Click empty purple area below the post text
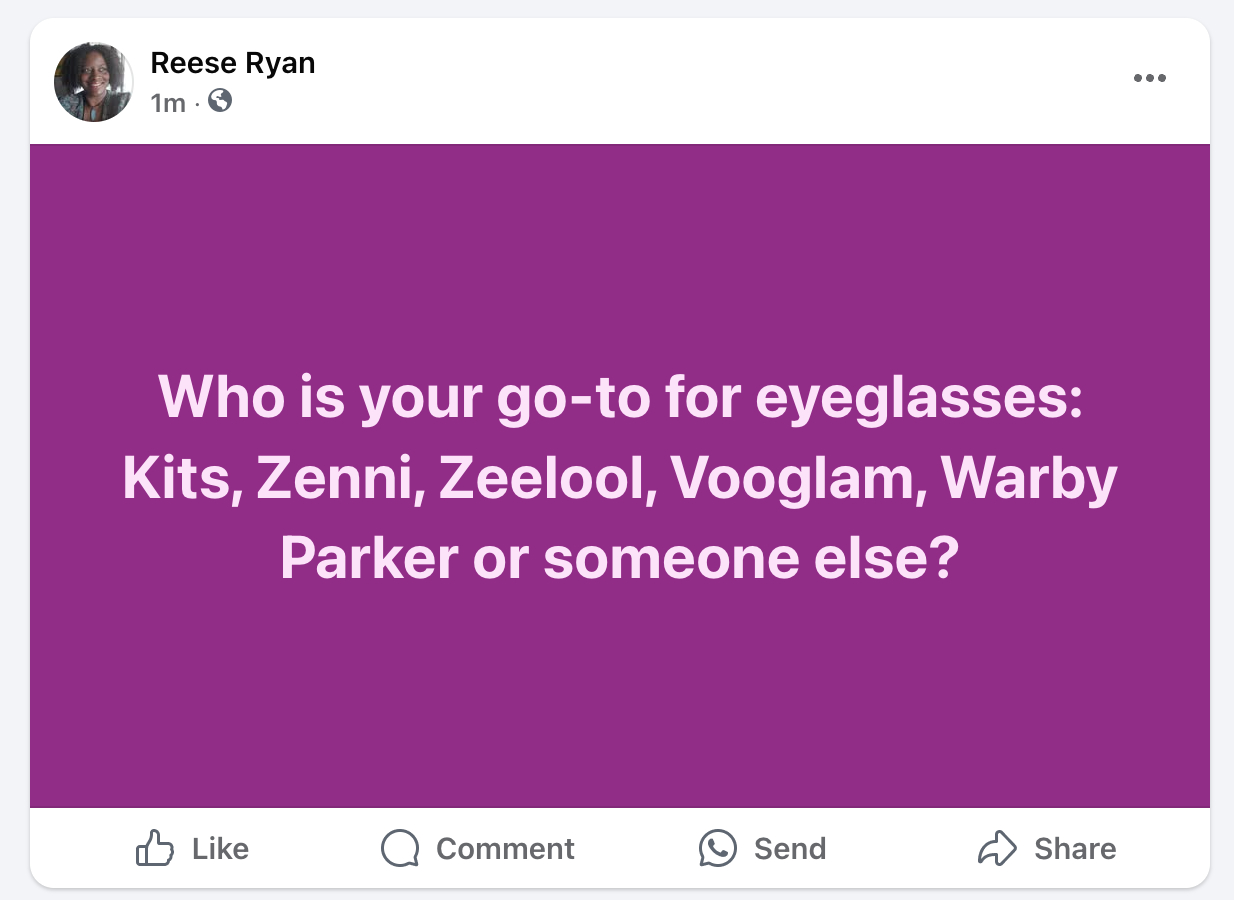 [x=620, y=700]
